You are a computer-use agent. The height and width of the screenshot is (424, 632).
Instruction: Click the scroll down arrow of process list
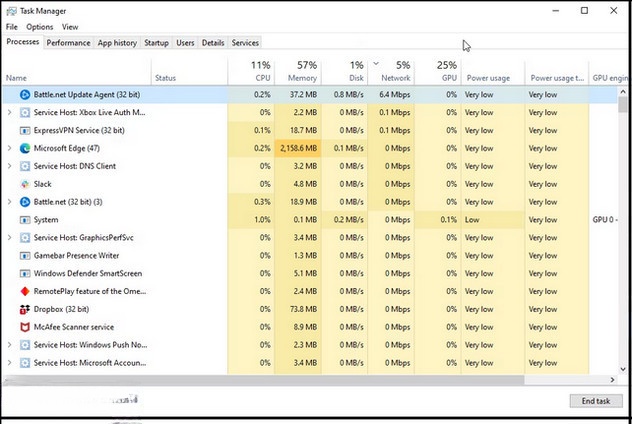pyautogui.click(x=623, y=369)
